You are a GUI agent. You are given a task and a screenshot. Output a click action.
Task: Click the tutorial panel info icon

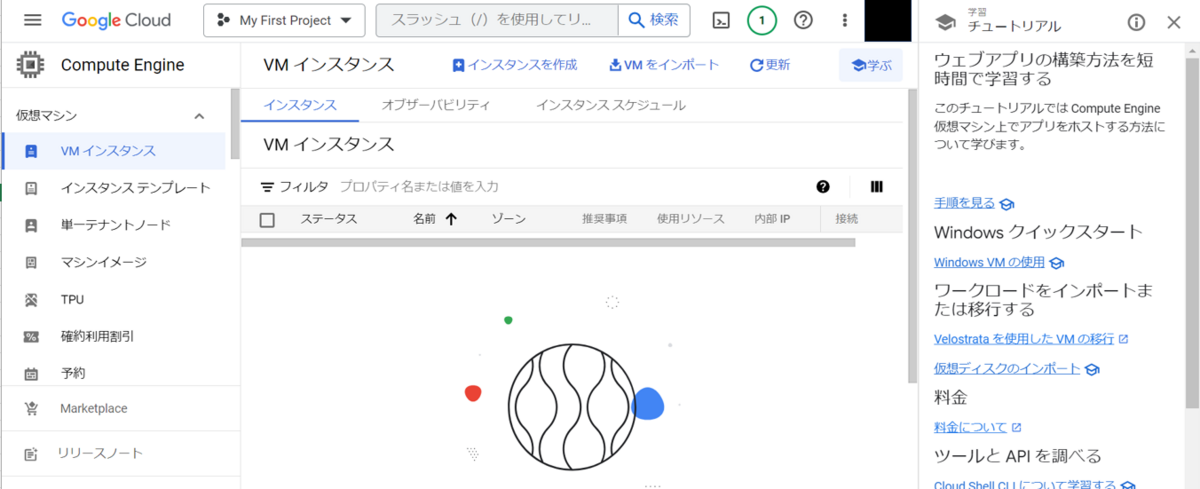tap(1136, 22)
